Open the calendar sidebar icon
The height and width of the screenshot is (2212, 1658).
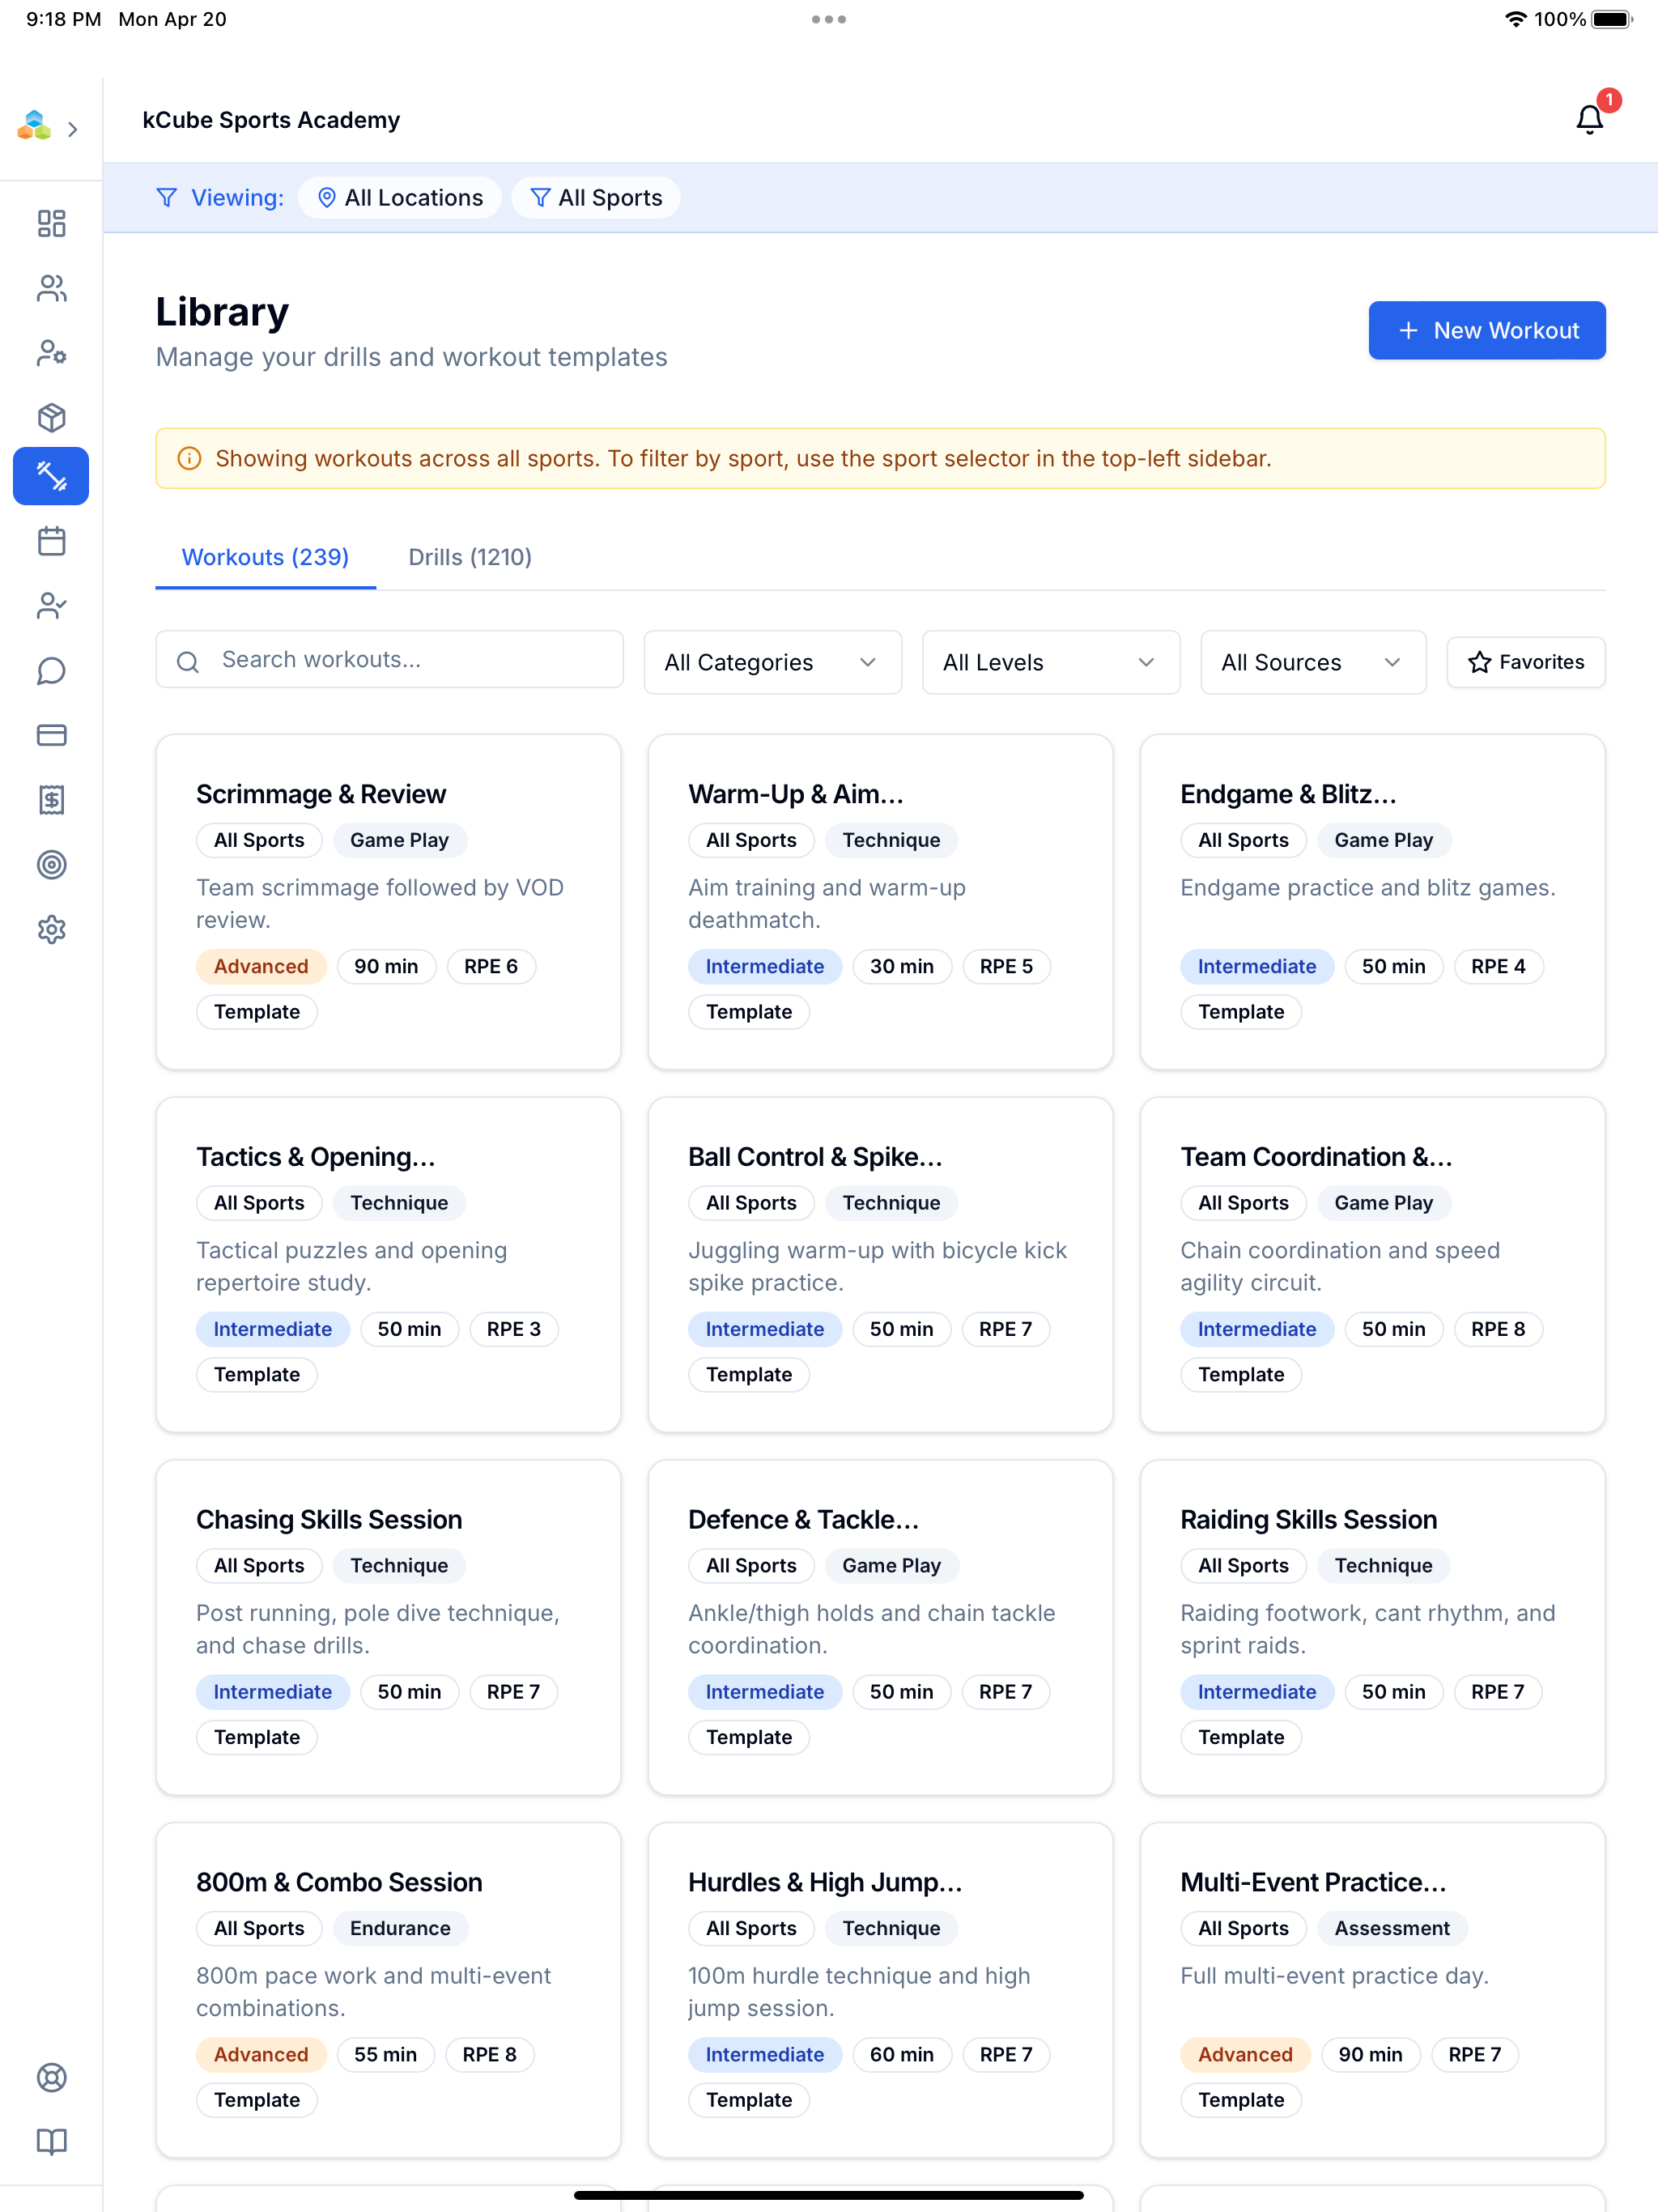pos(51,541)
